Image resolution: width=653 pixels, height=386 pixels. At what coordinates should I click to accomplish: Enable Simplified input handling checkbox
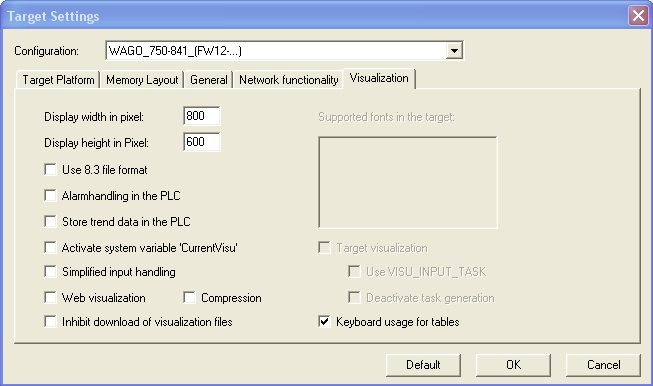(50, 272)
